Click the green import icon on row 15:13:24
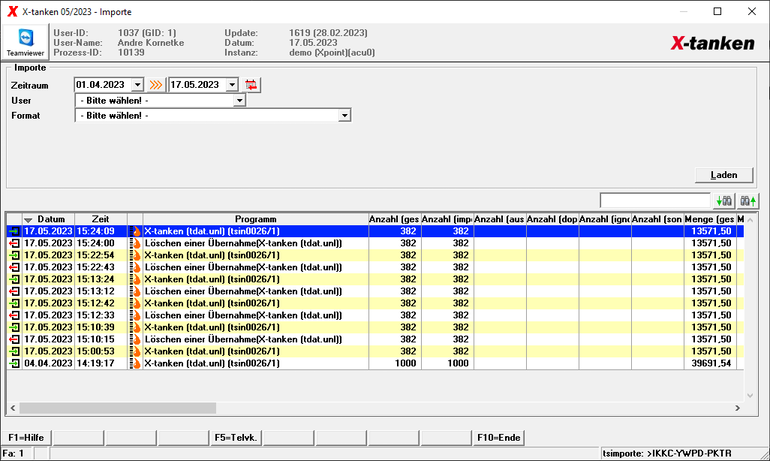The height and width of the screenshot is (461, 770). 14,279
